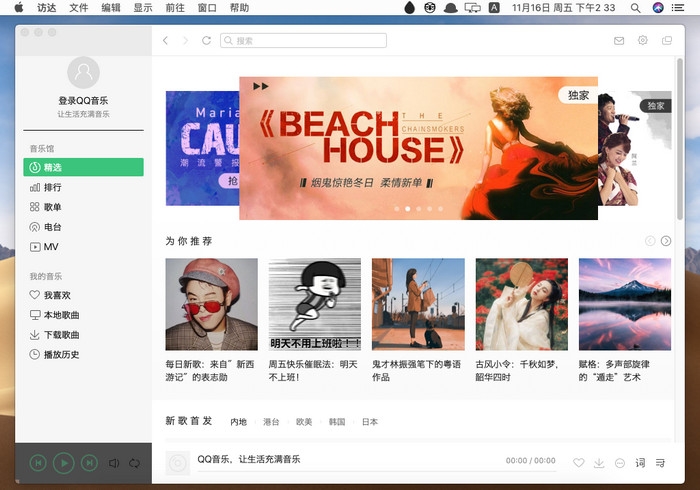
Task: Play previous track
Action: coord(38,463)
